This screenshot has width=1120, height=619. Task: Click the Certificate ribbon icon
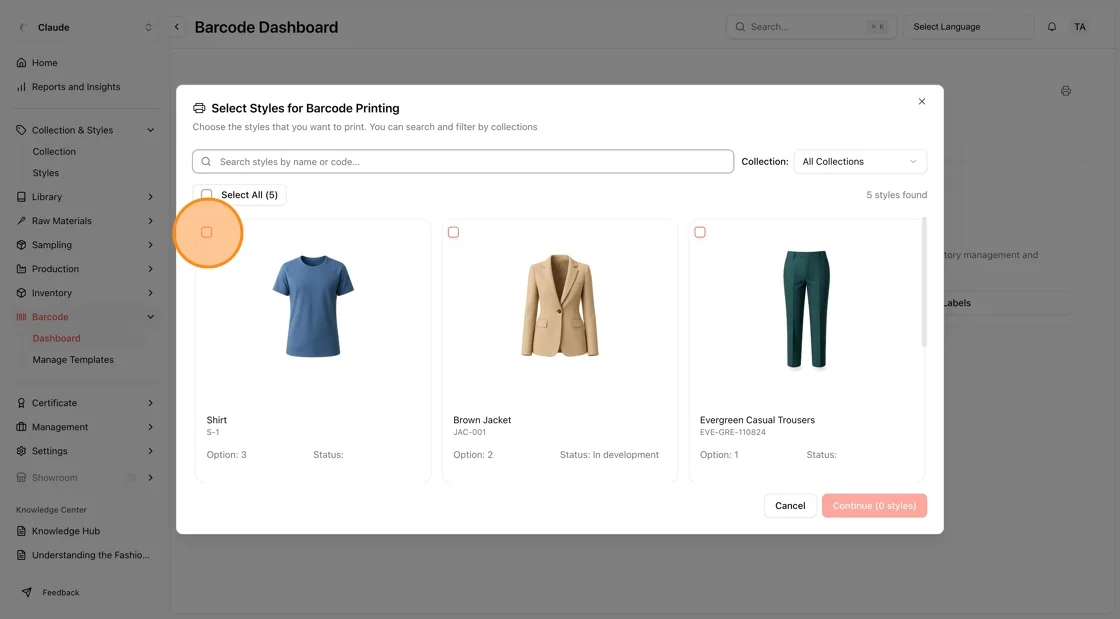click(21, 403)
